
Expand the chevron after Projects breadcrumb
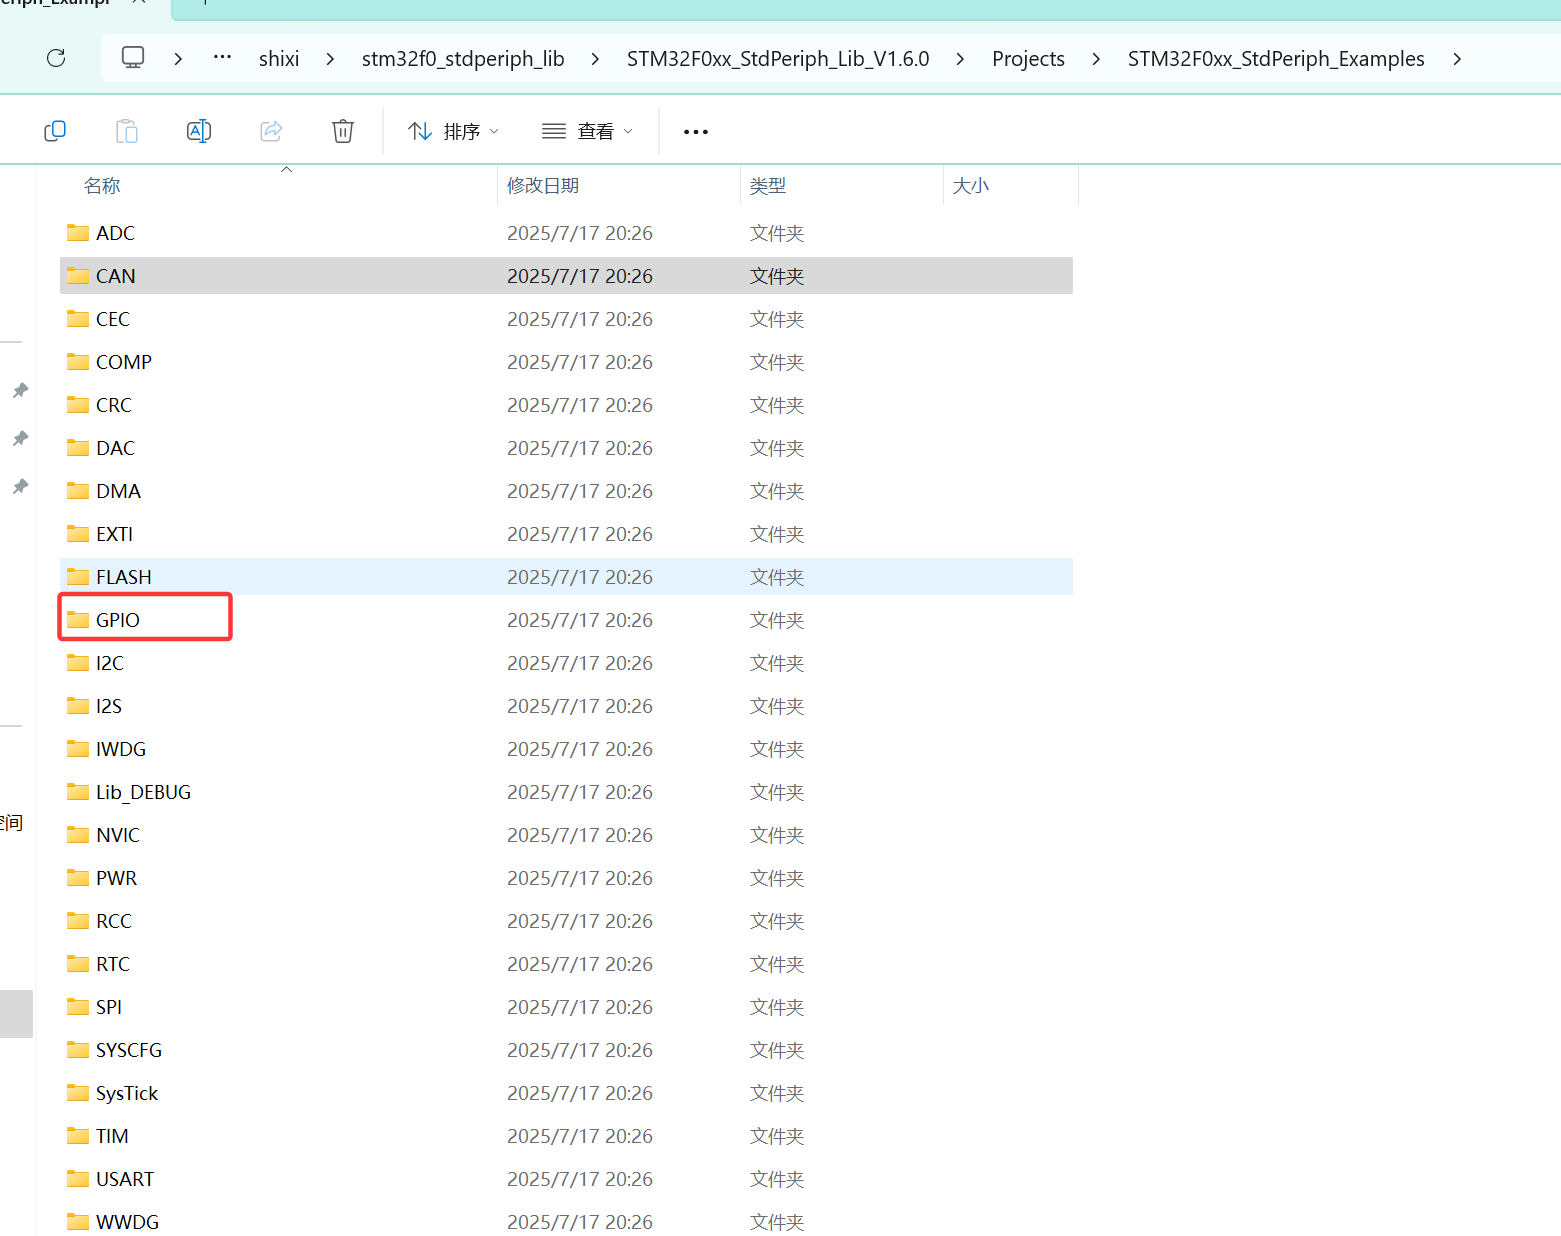[x=1096, y=59]
